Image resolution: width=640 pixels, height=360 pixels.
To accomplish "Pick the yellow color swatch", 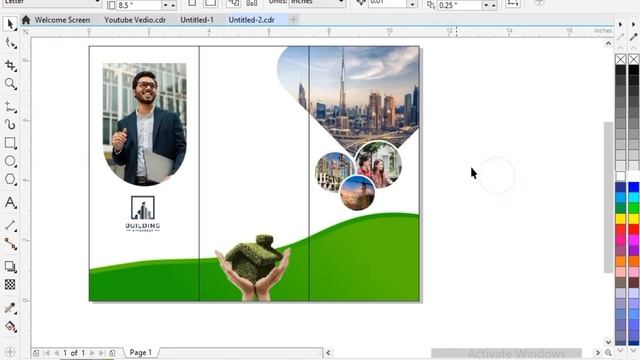I will coord(620,219).
